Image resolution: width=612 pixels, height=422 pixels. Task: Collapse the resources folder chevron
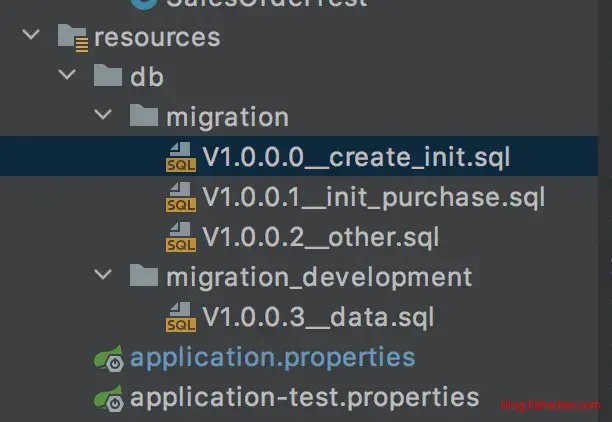click(x=32, y=38)
